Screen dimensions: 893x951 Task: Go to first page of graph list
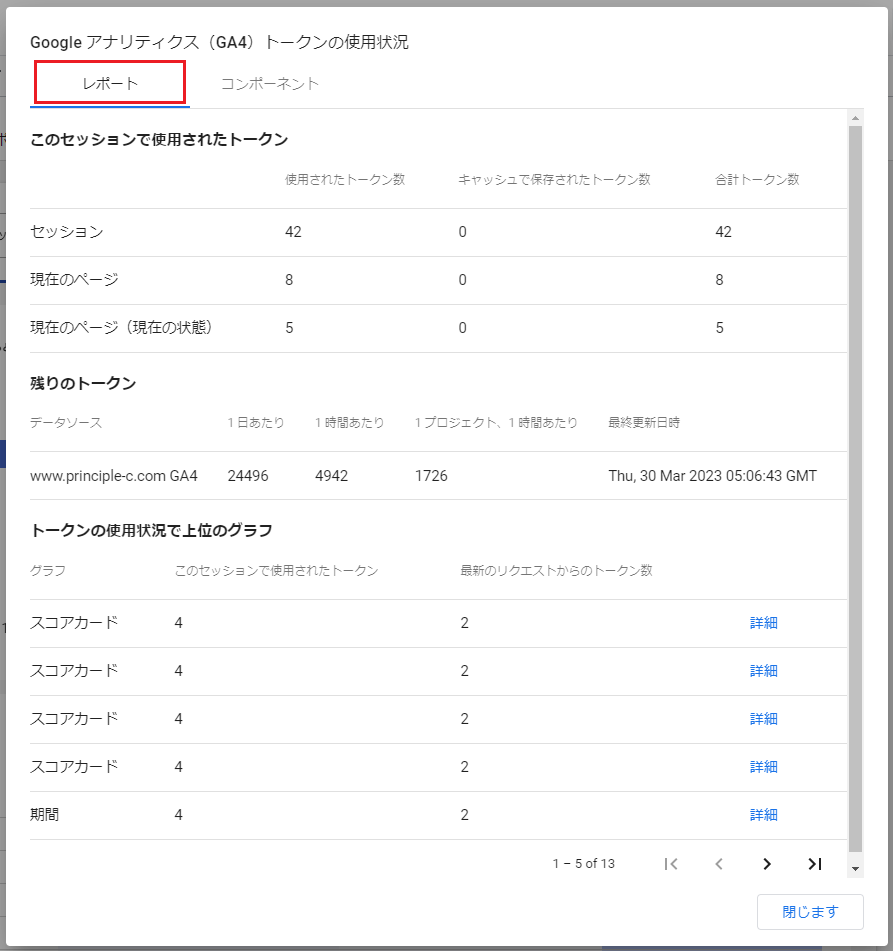point(671,864)
